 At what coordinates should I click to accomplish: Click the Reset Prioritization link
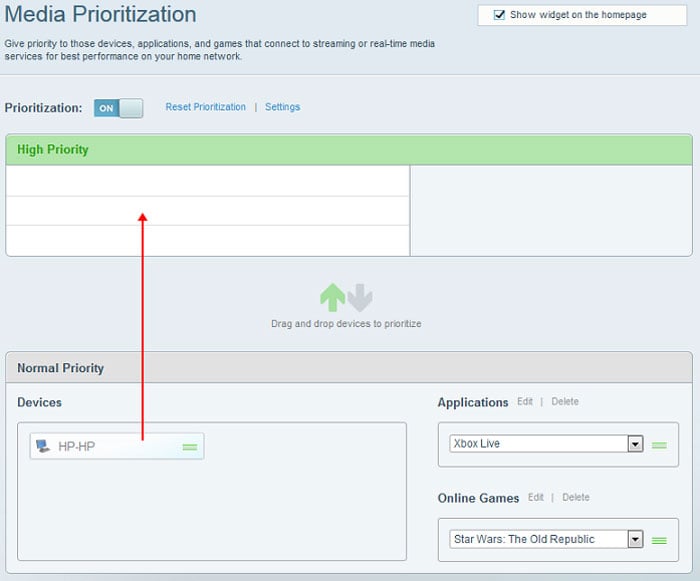click(205, 107)
